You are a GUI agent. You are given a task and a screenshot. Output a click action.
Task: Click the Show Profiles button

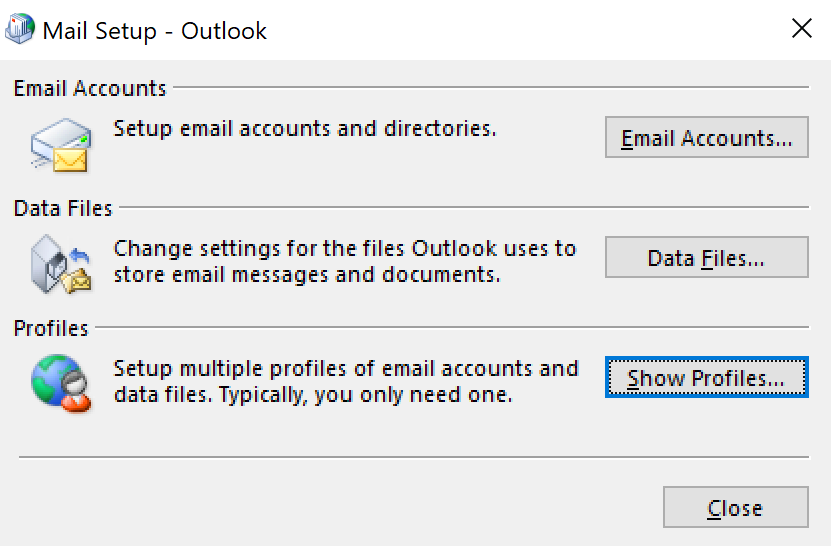click(706, 377)
